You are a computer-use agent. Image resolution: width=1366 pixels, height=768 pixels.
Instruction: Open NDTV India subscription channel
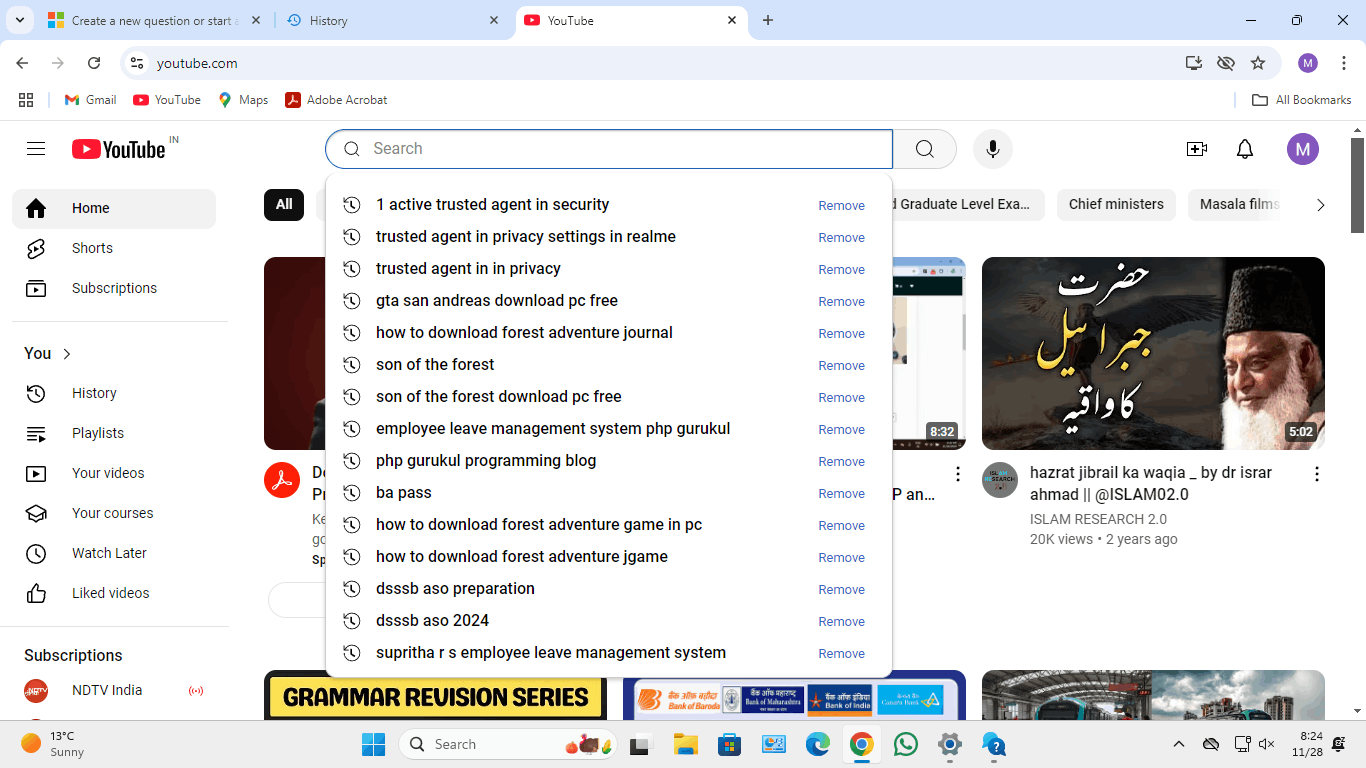pyautogui.click(x=114, y=690)
